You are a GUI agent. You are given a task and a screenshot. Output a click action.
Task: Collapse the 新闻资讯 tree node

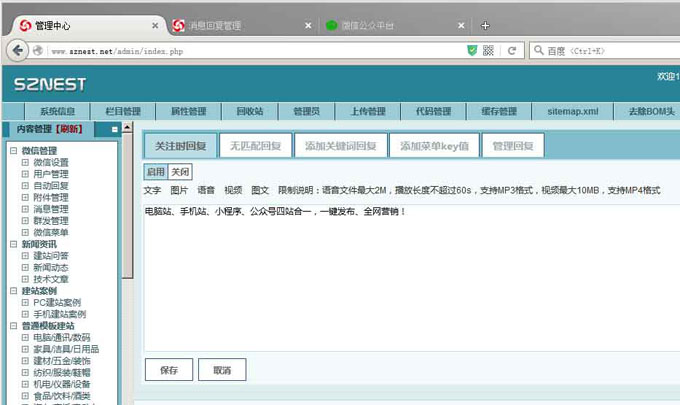[13, 244]
